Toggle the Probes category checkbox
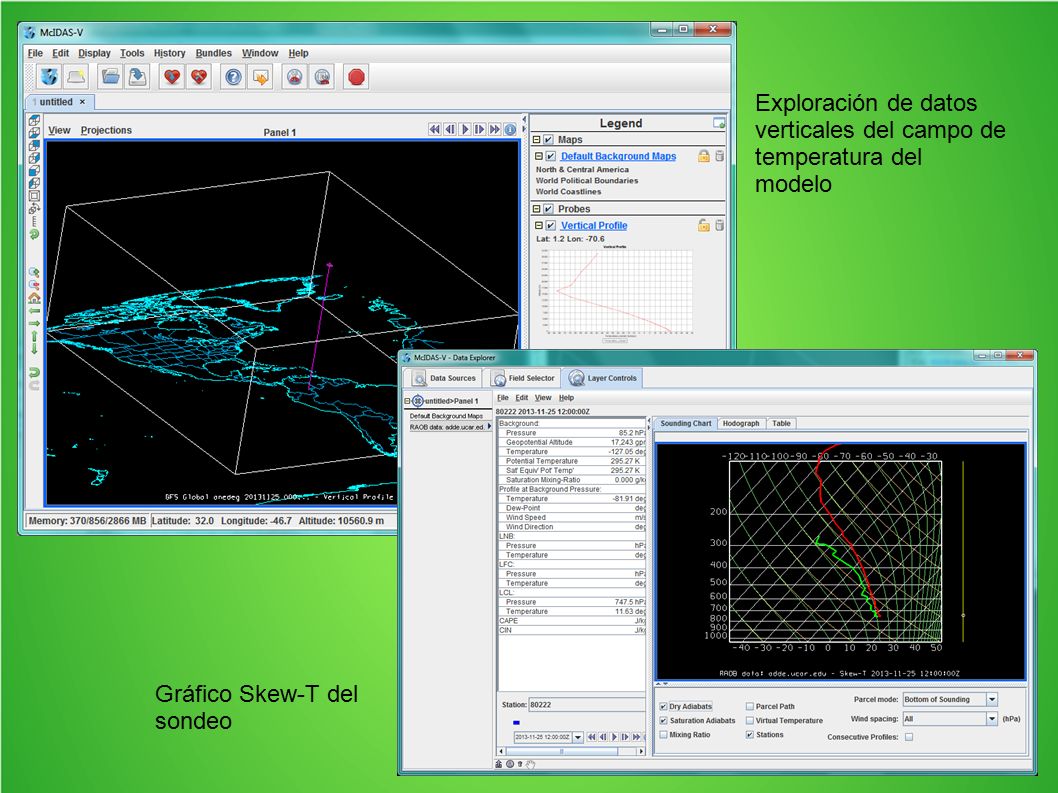This screenshot has height=793, width=1058. pyautogui.click(x=549, y=209)
